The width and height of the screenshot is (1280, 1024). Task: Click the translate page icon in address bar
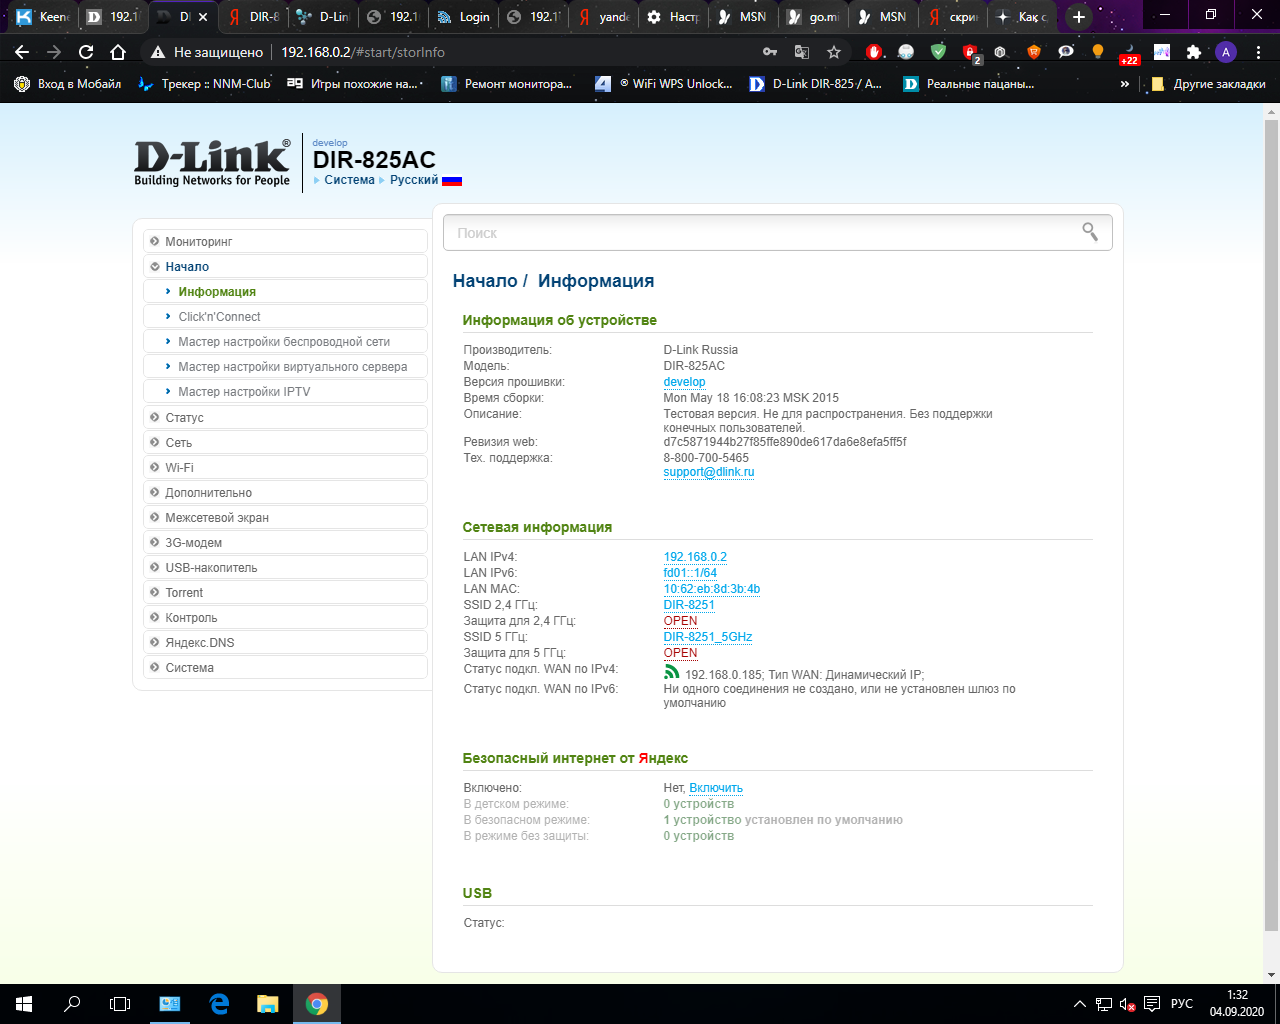(x=802, y=52)
